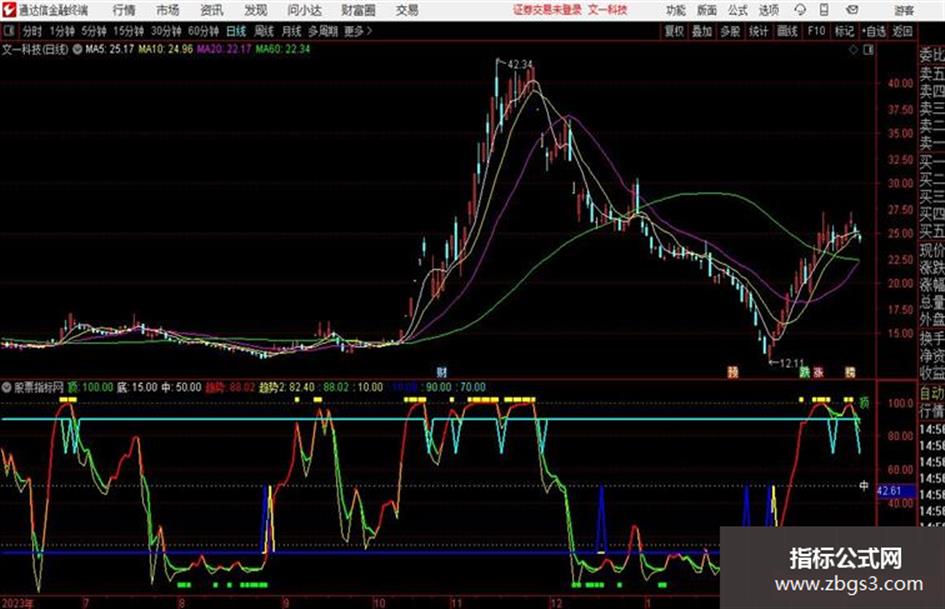Image resolution: width=945 pixels, height=609 pixels.
Task: Open the customer service headset icon
Action: (800, 10)
